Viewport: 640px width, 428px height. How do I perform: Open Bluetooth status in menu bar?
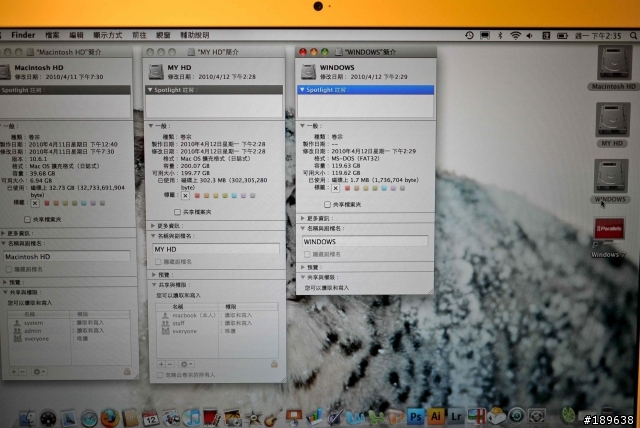pos(500,35)
